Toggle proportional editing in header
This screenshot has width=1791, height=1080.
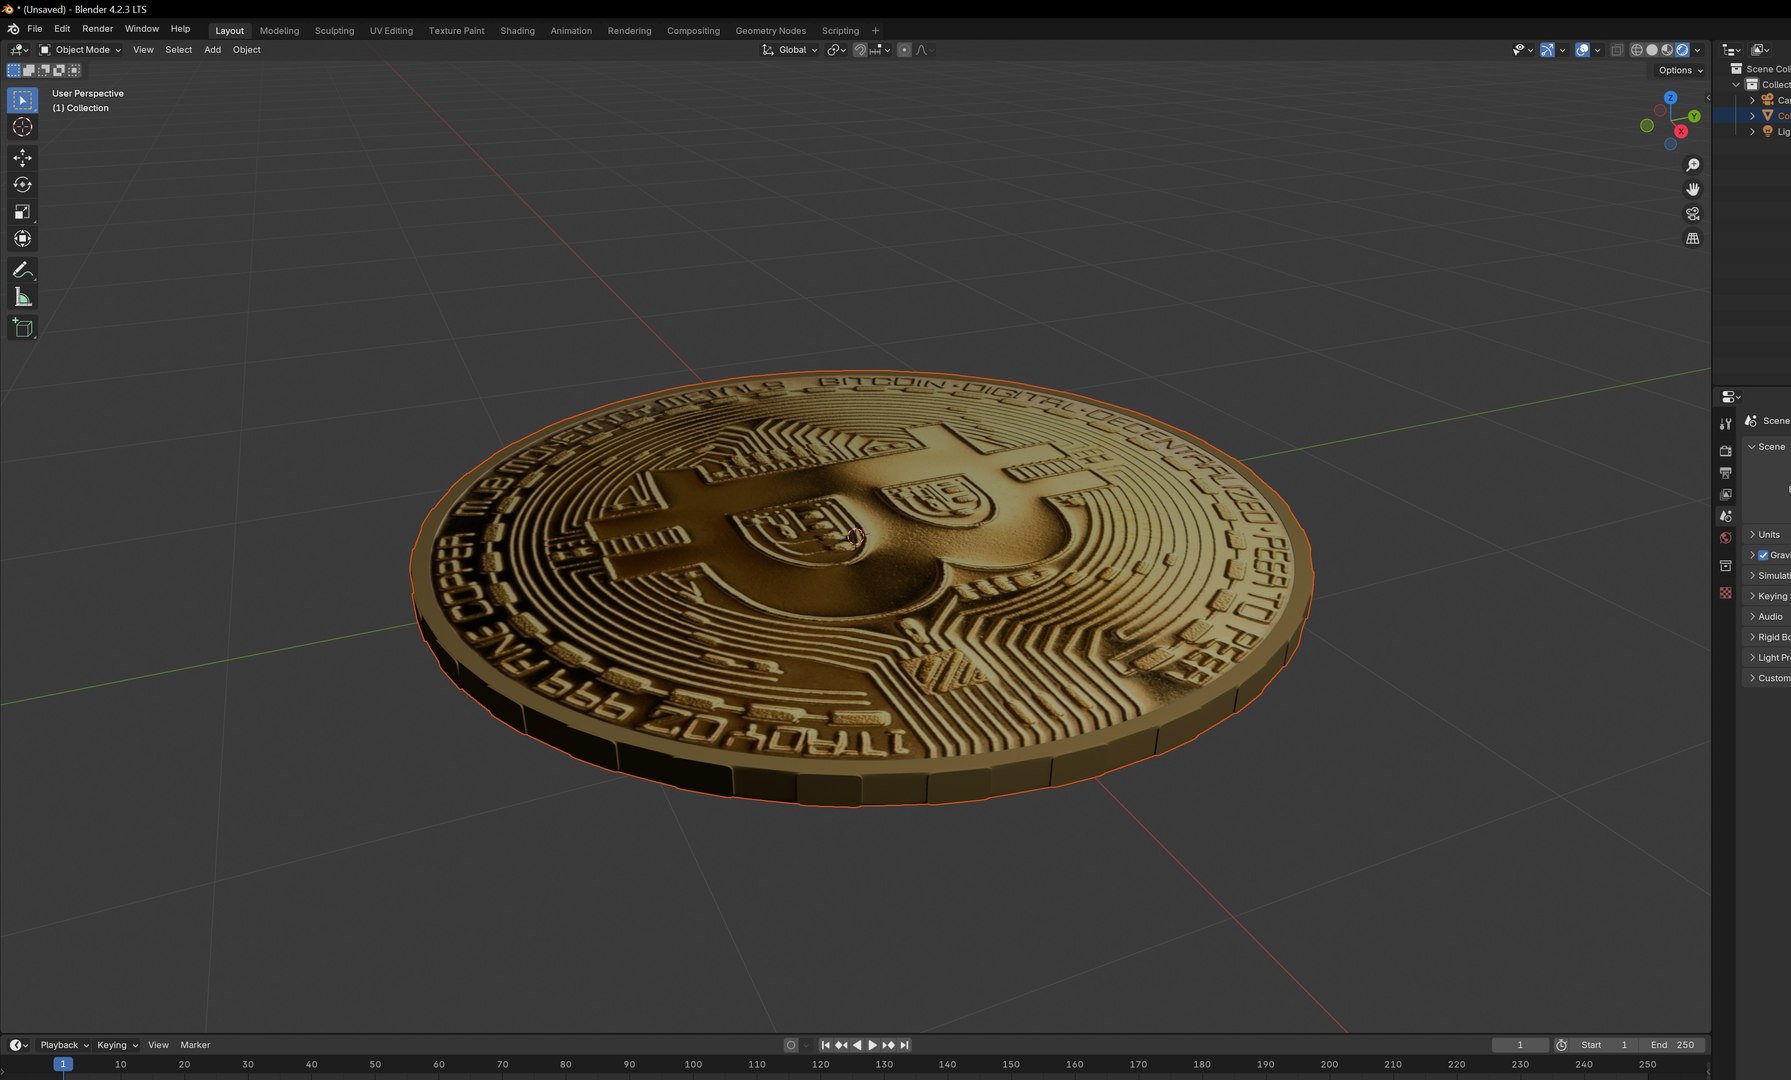coord(904,50)
